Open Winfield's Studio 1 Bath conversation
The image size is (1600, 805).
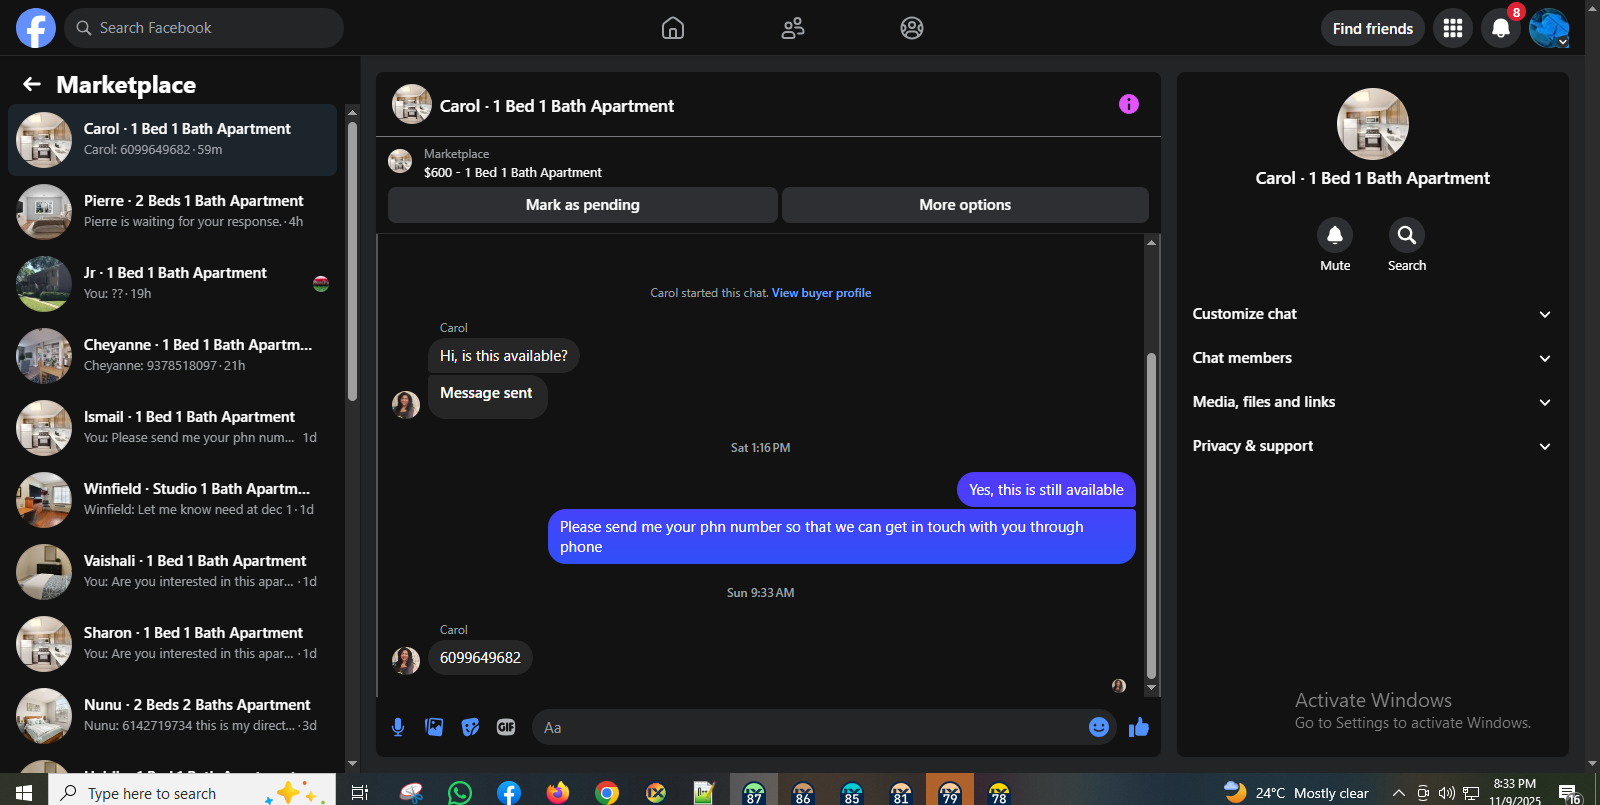(173, 500)
